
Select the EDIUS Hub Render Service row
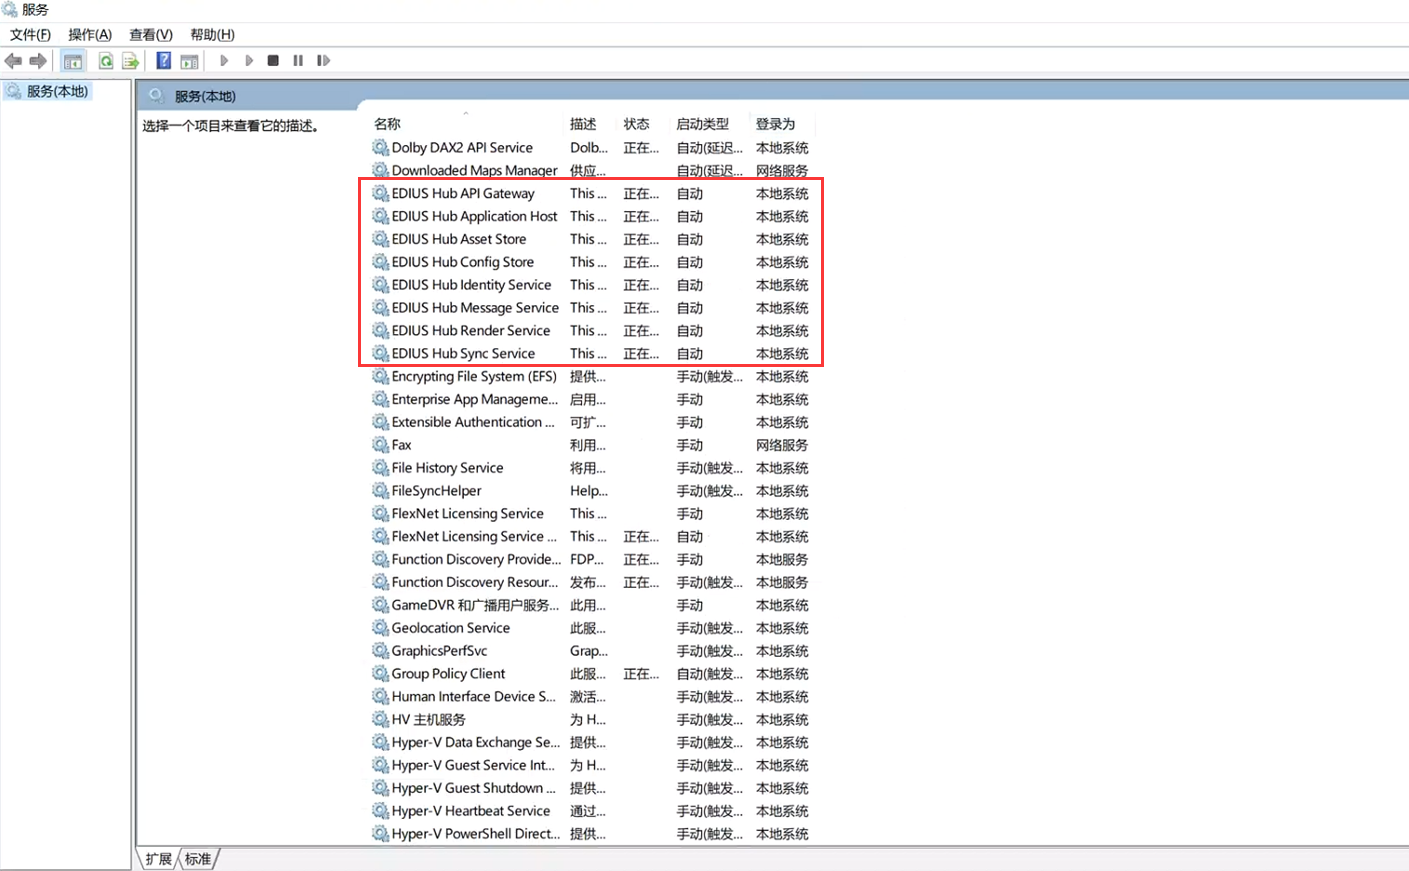click(470, 331)
